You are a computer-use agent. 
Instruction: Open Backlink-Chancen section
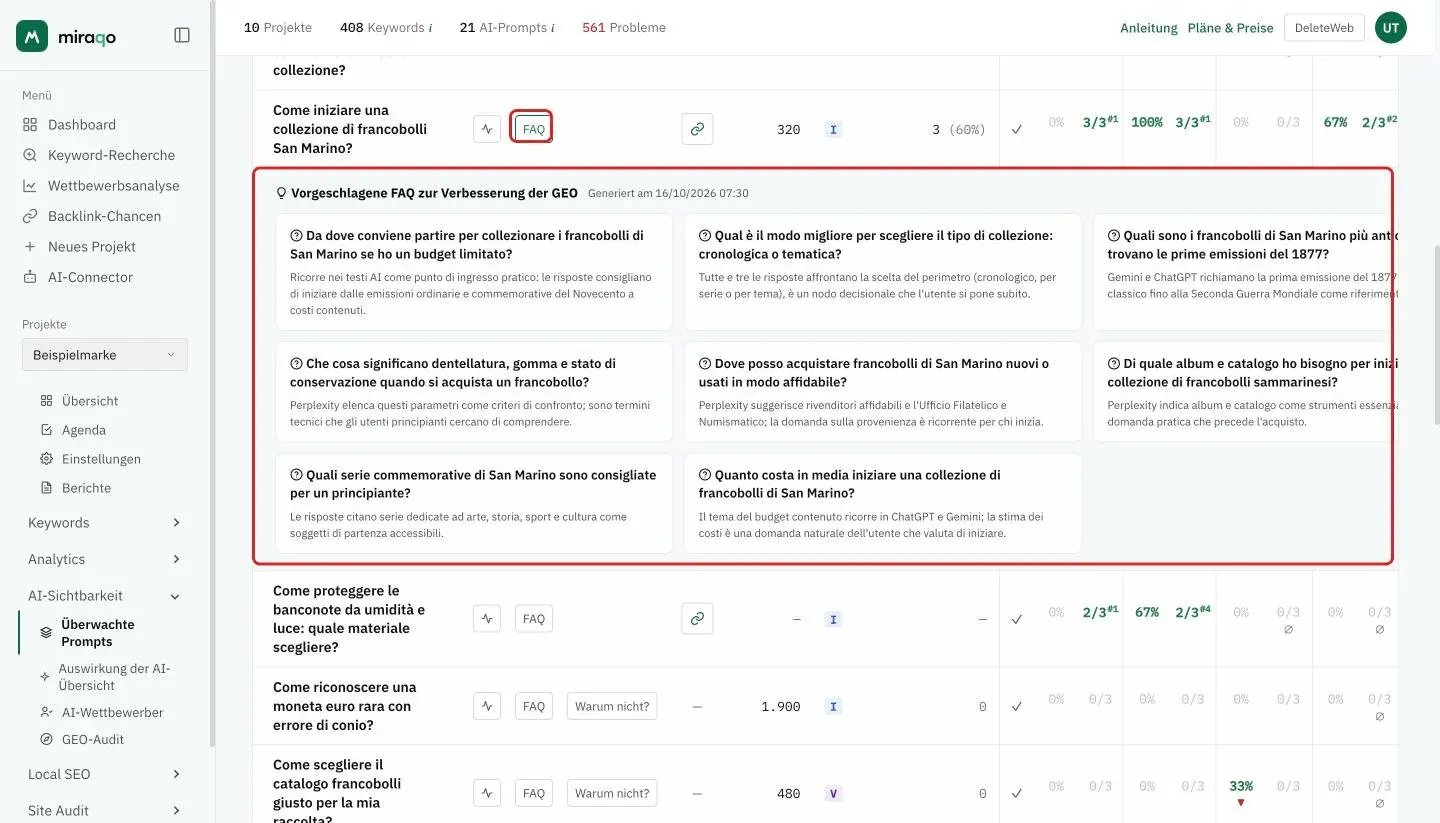(104, 216)
